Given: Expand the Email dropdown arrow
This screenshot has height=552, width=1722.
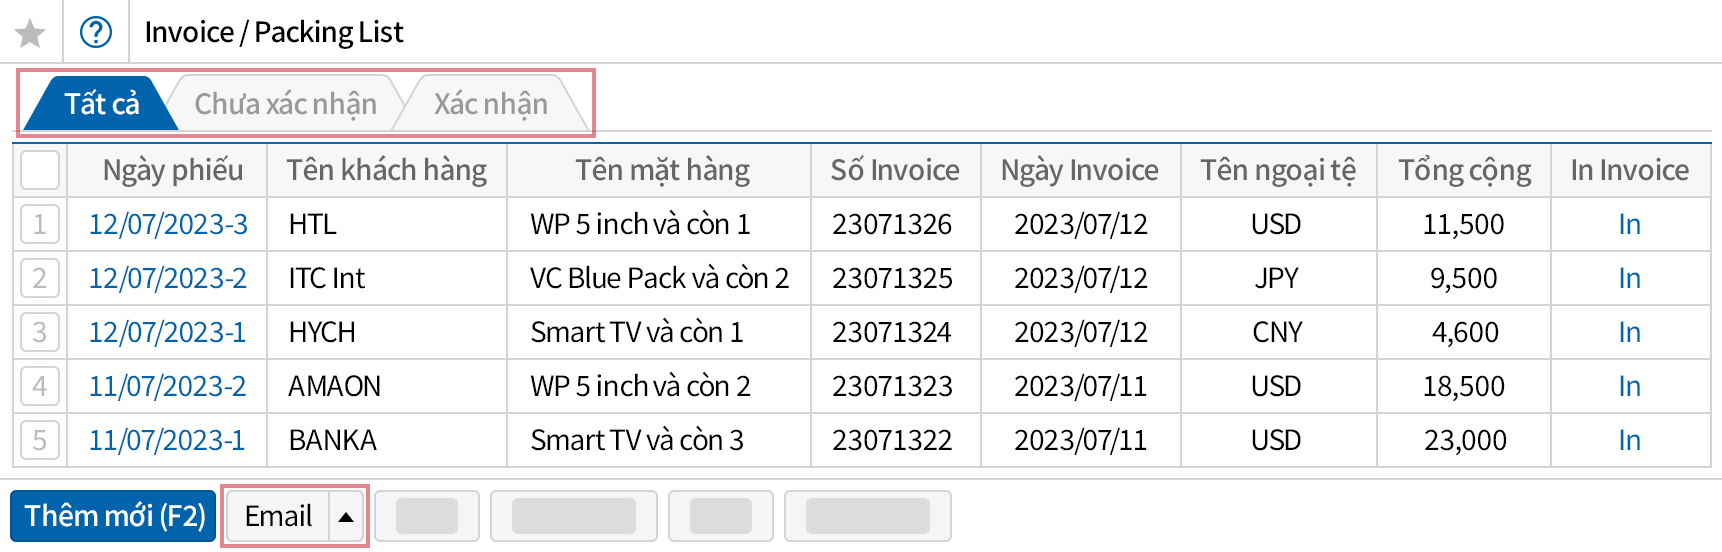Looking at the screenshot, I should click(x=346, y=517).
